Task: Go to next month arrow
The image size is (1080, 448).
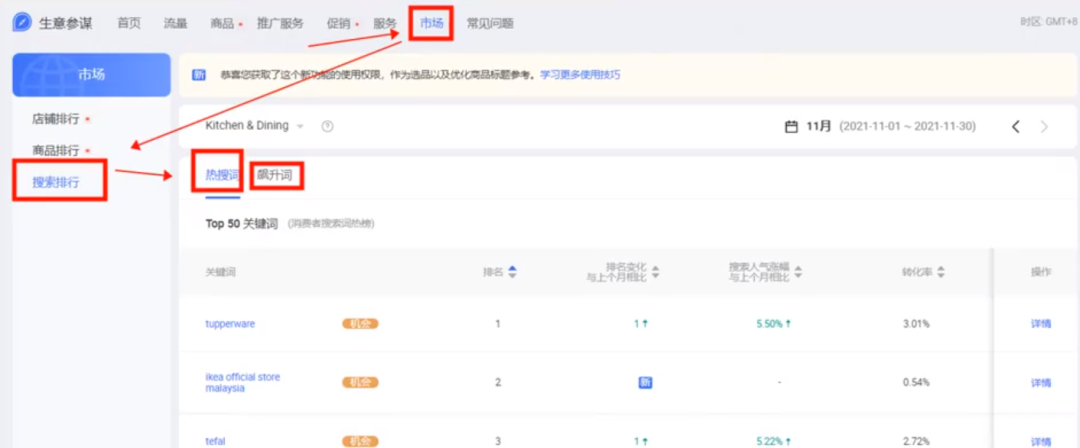Action: [1044, 127]
